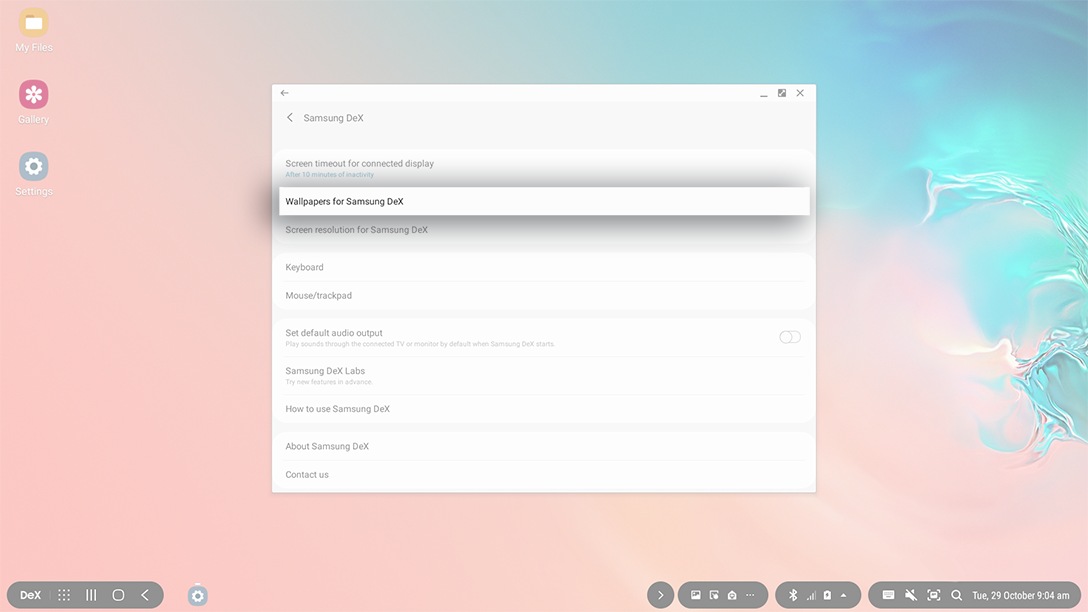Open the Contact us row

click(544, 475)
